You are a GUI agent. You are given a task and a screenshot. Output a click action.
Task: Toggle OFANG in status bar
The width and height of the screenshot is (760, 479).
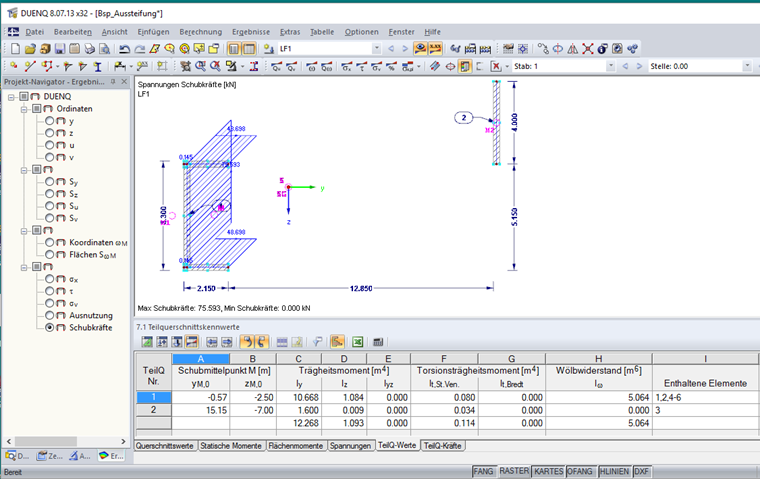pos(580,471)
